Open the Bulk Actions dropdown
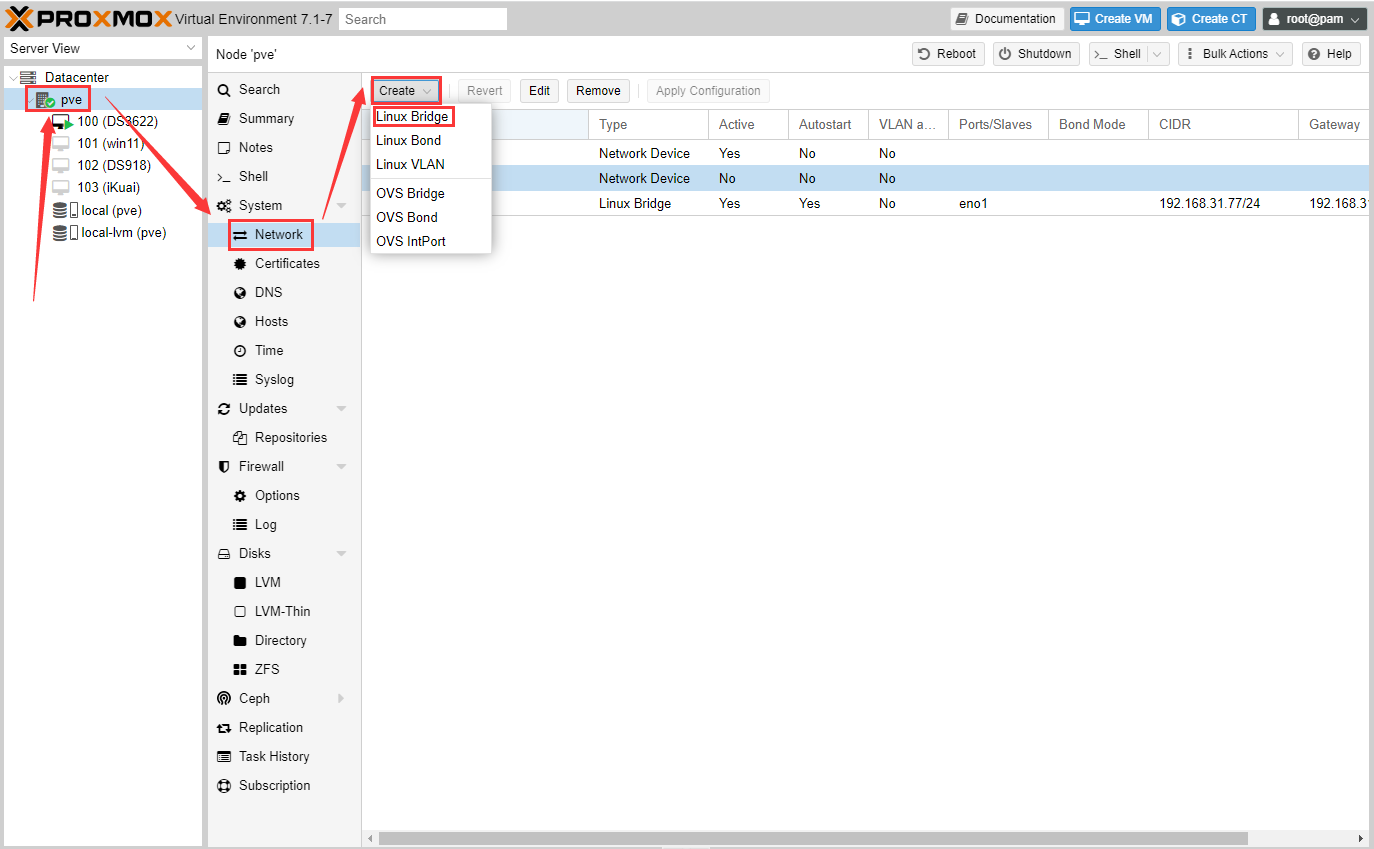The image size is (1374, 849). tap(1234, 54)
